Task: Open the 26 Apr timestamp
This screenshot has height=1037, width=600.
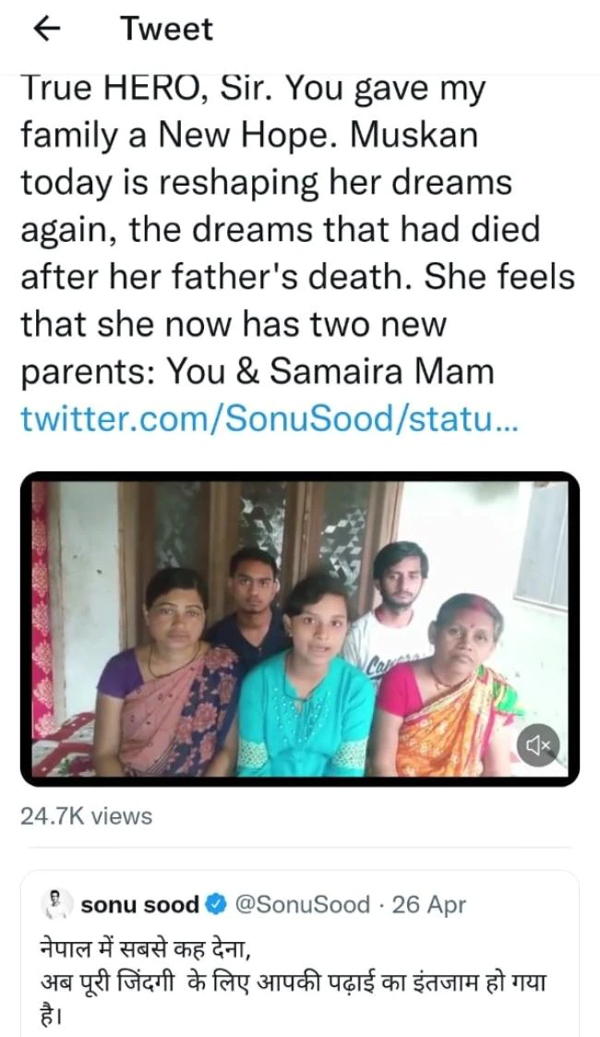Action: 429,905
